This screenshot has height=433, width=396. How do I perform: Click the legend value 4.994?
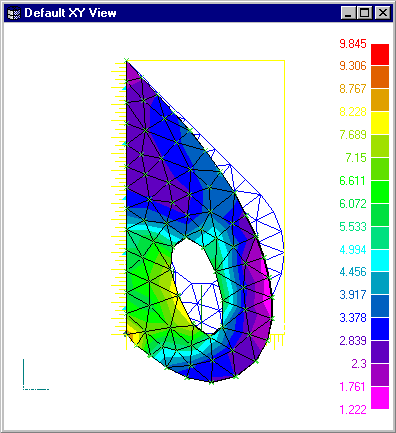click(353, 250)
